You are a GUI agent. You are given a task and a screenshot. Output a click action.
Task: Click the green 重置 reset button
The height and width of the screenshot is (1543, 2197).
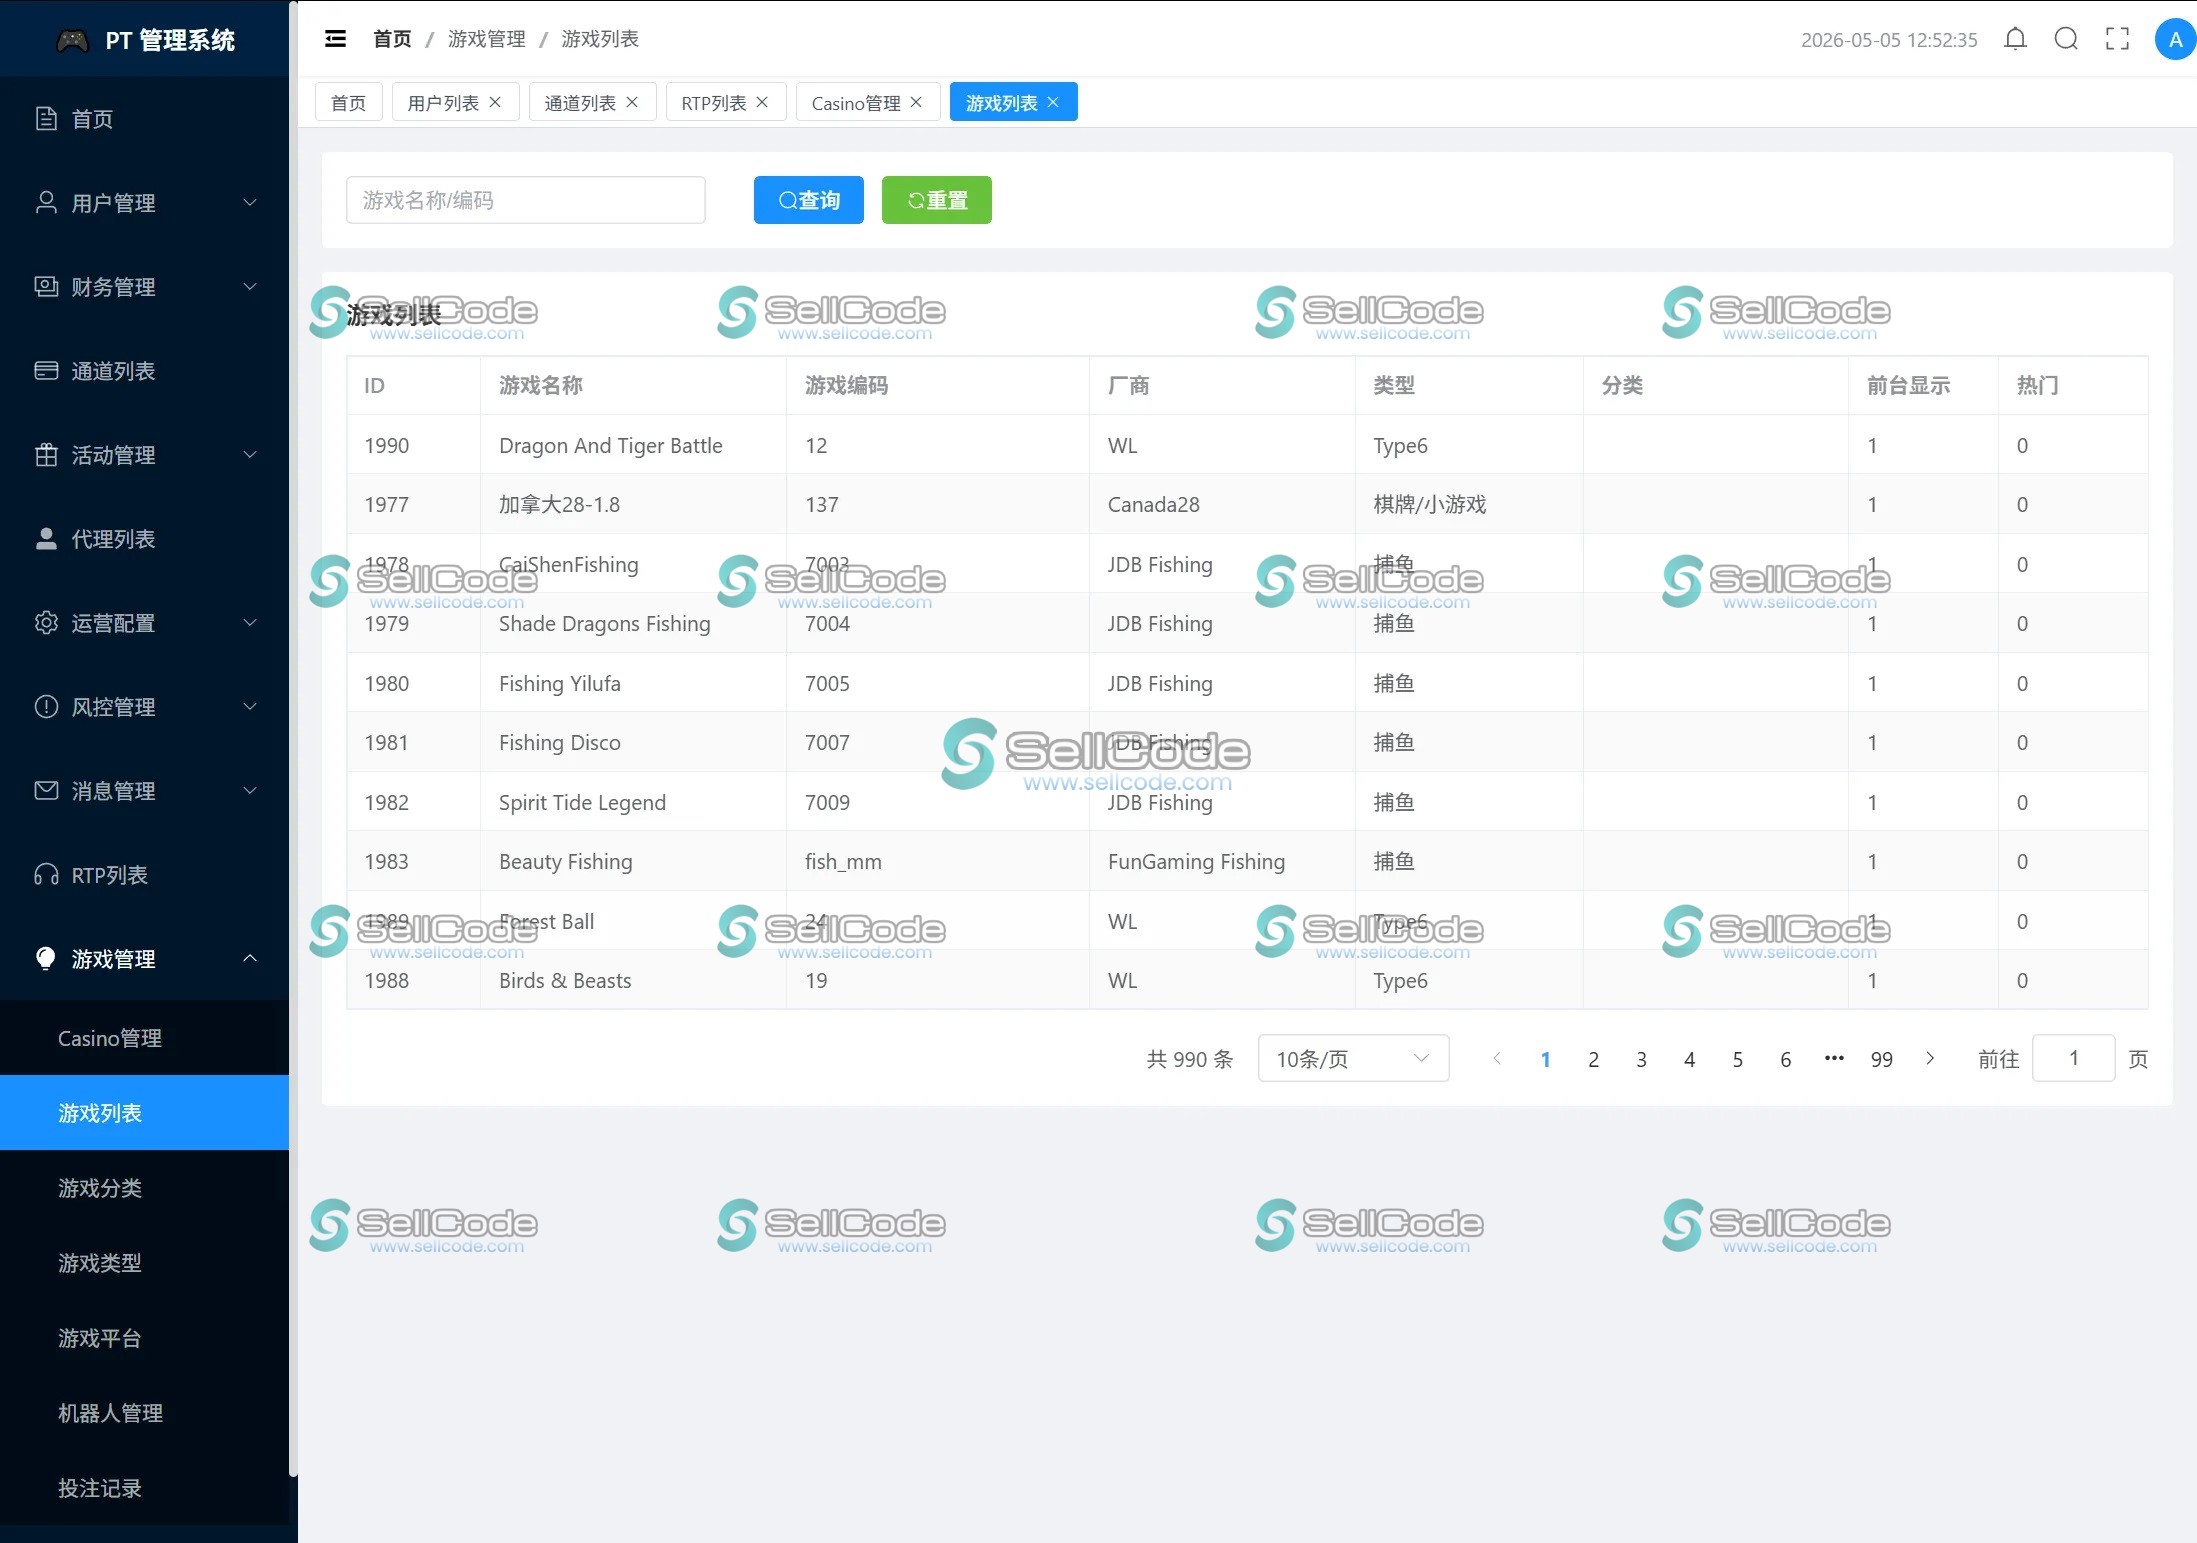[x=937, y=200]
